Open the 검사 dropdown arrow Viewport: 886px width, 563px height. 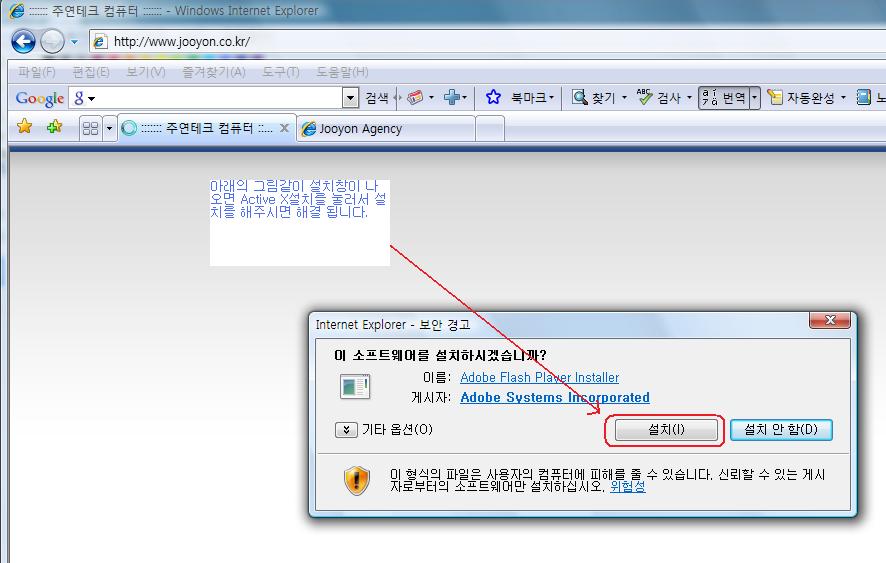[689, 98]
